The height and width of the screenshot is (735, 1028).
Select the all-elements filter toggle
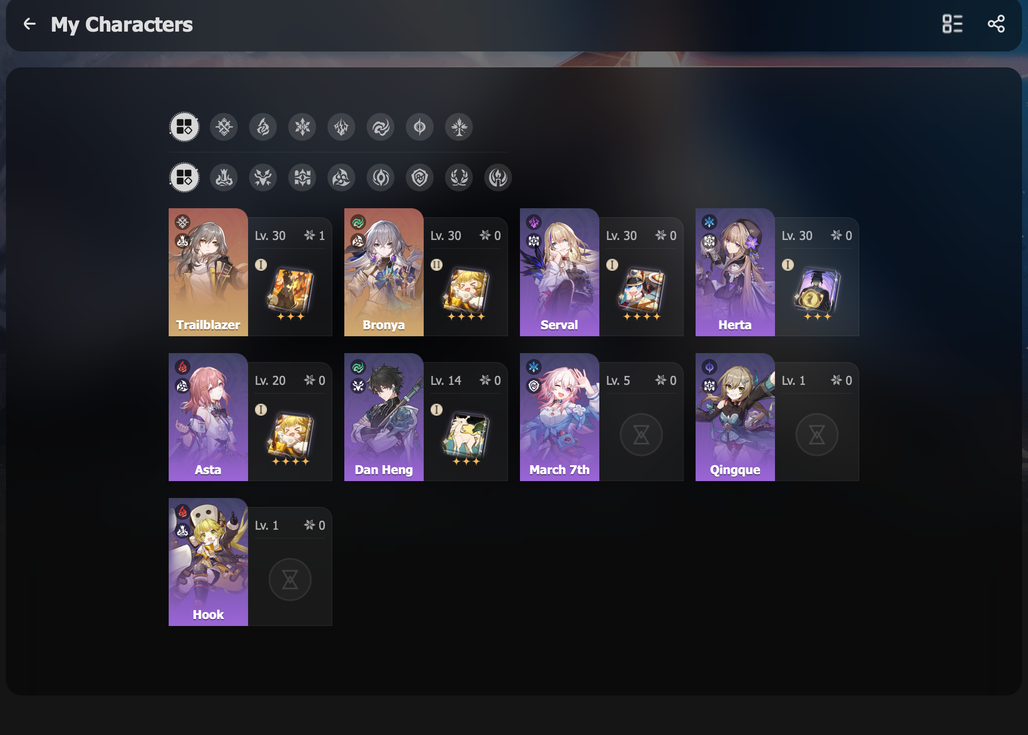tap(184, 127)
